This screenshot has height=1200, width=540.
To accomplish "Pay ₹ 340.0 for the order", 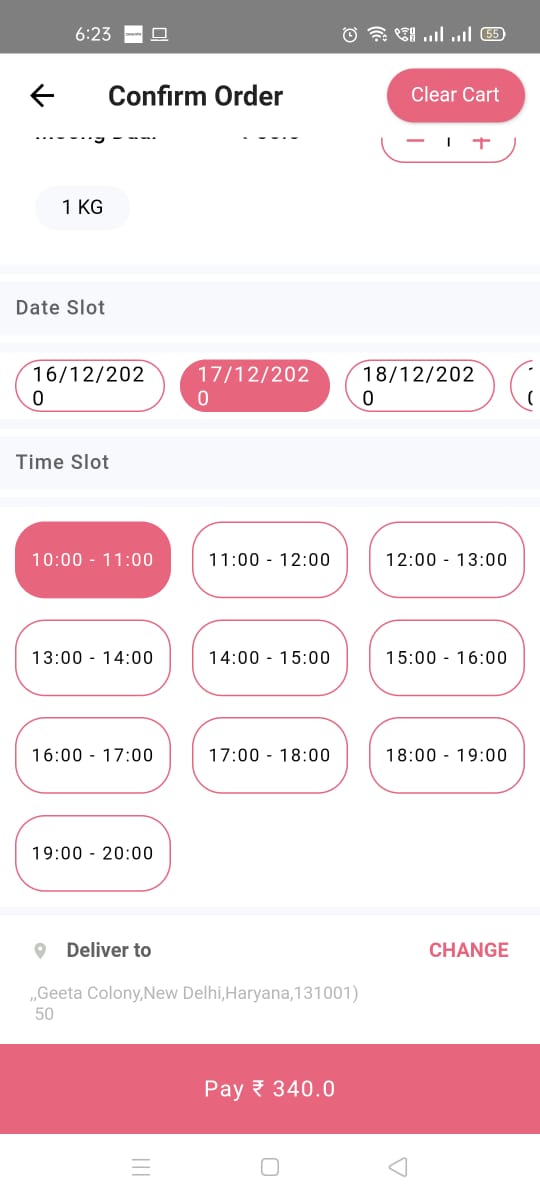I will (270, 1089).
